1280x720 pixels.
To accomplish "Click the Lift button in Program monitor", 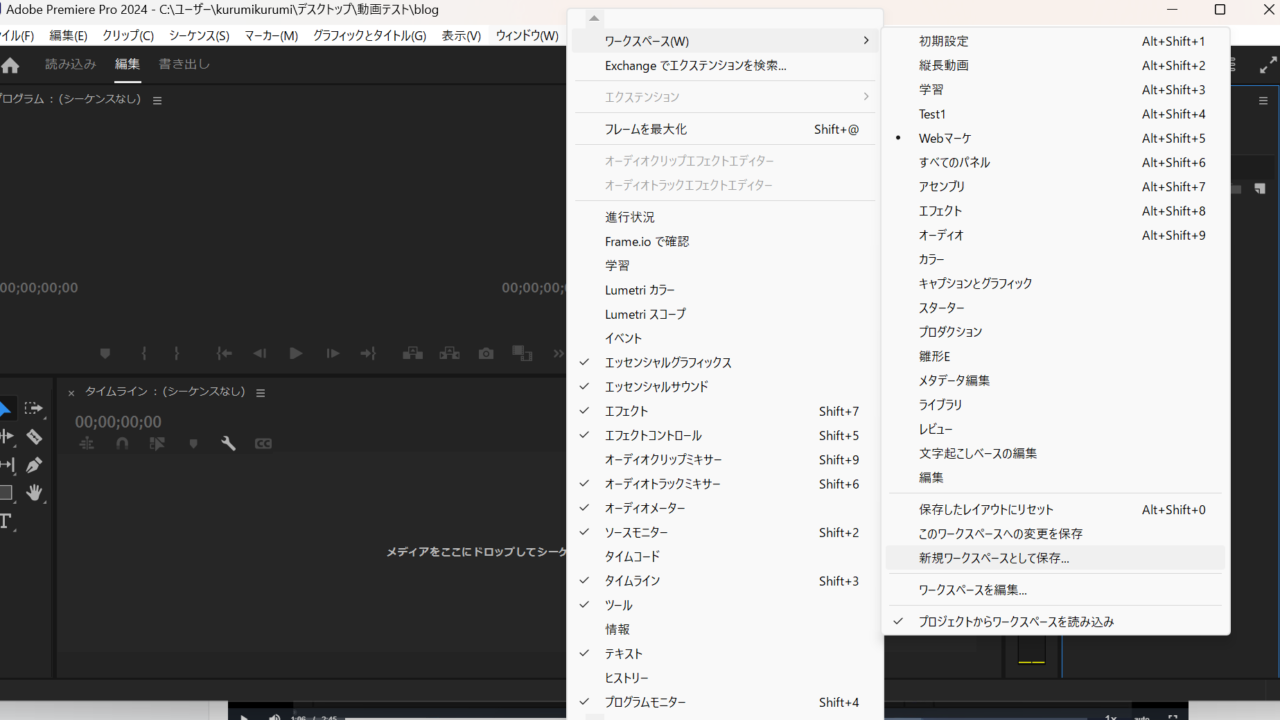I will pos(412,353).
